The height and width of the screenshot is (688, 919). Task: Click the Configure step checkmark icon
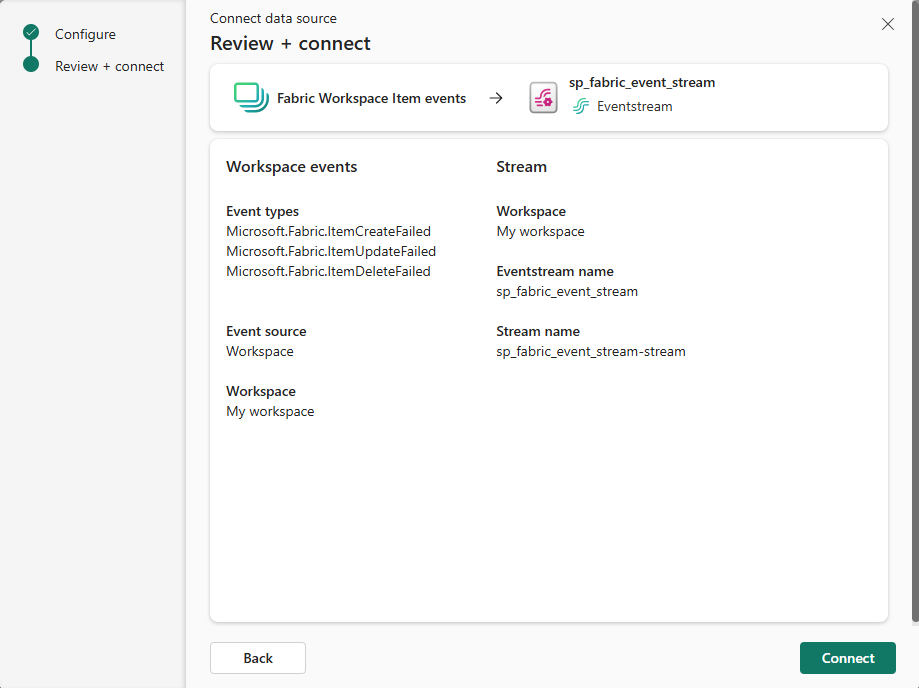click(31, 34)
